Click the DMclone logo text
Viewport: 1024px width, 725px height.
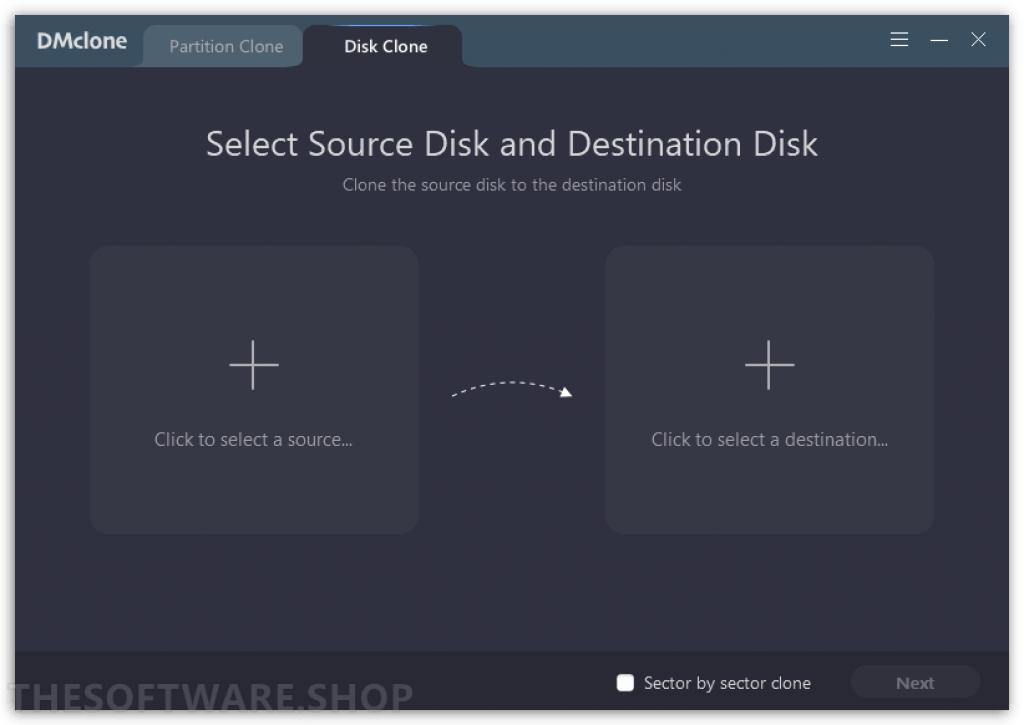82,41
